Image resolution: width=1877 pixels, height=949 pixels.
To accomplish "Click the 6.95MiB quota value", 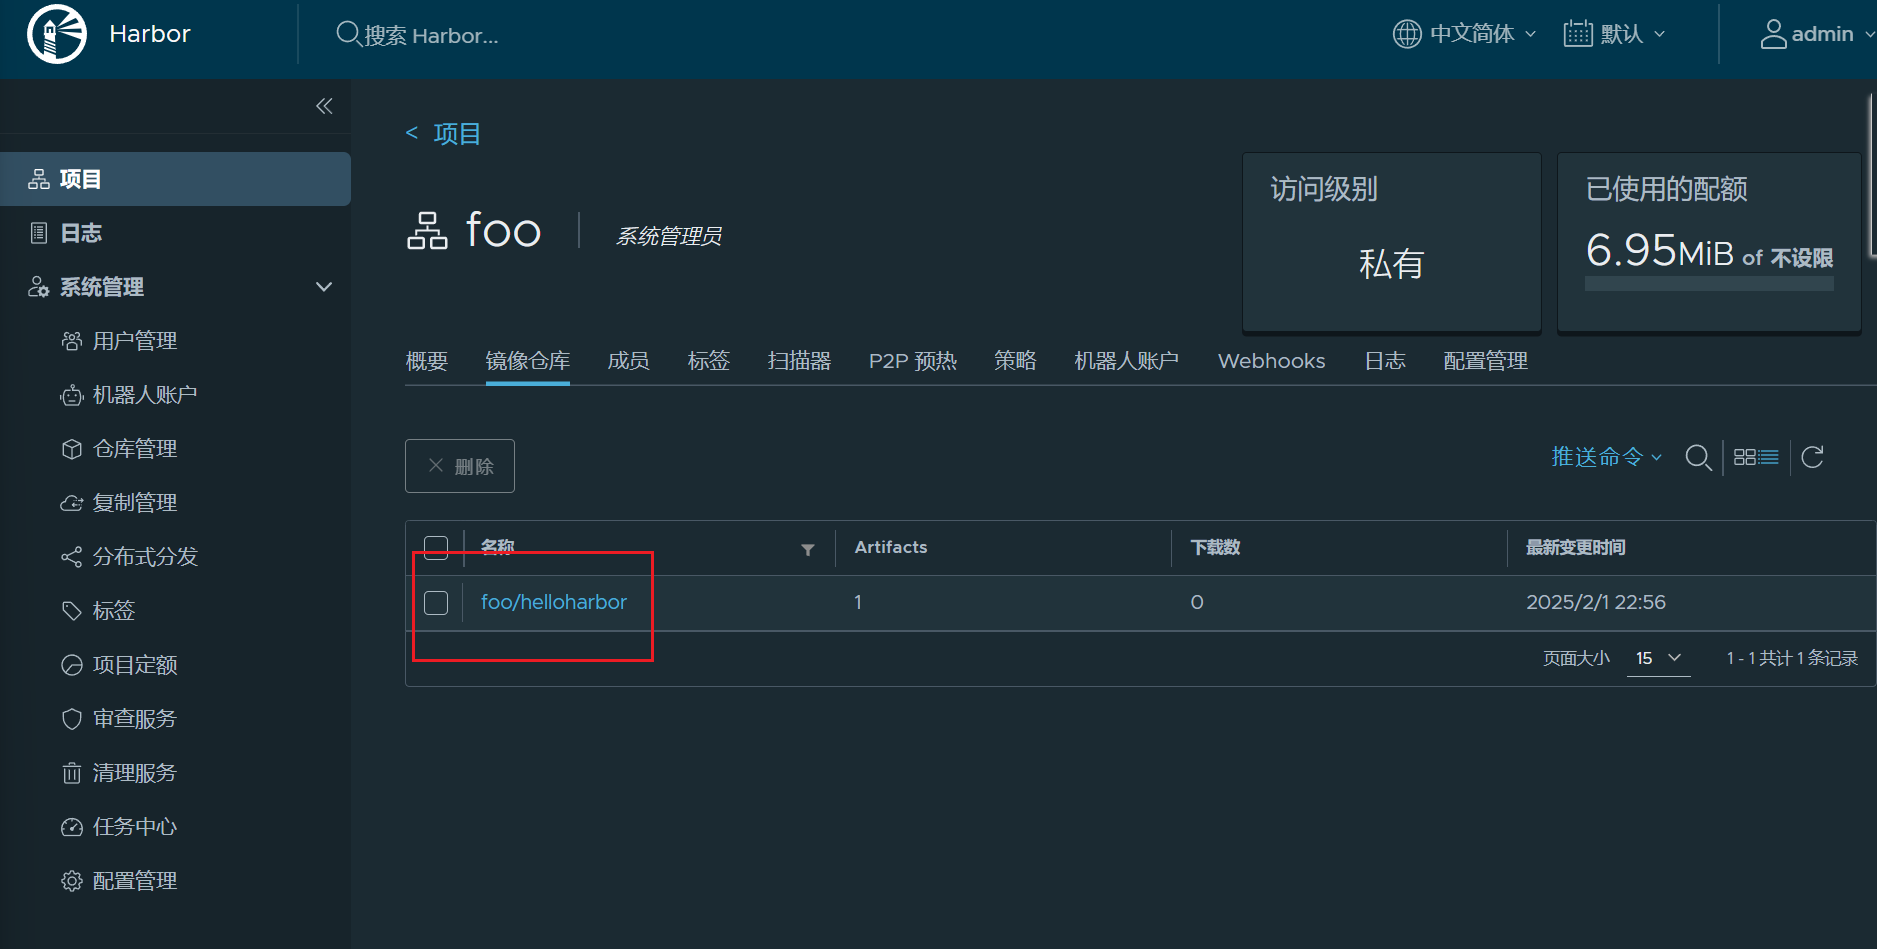I will pyautogui.click(x=1660, y=251).
